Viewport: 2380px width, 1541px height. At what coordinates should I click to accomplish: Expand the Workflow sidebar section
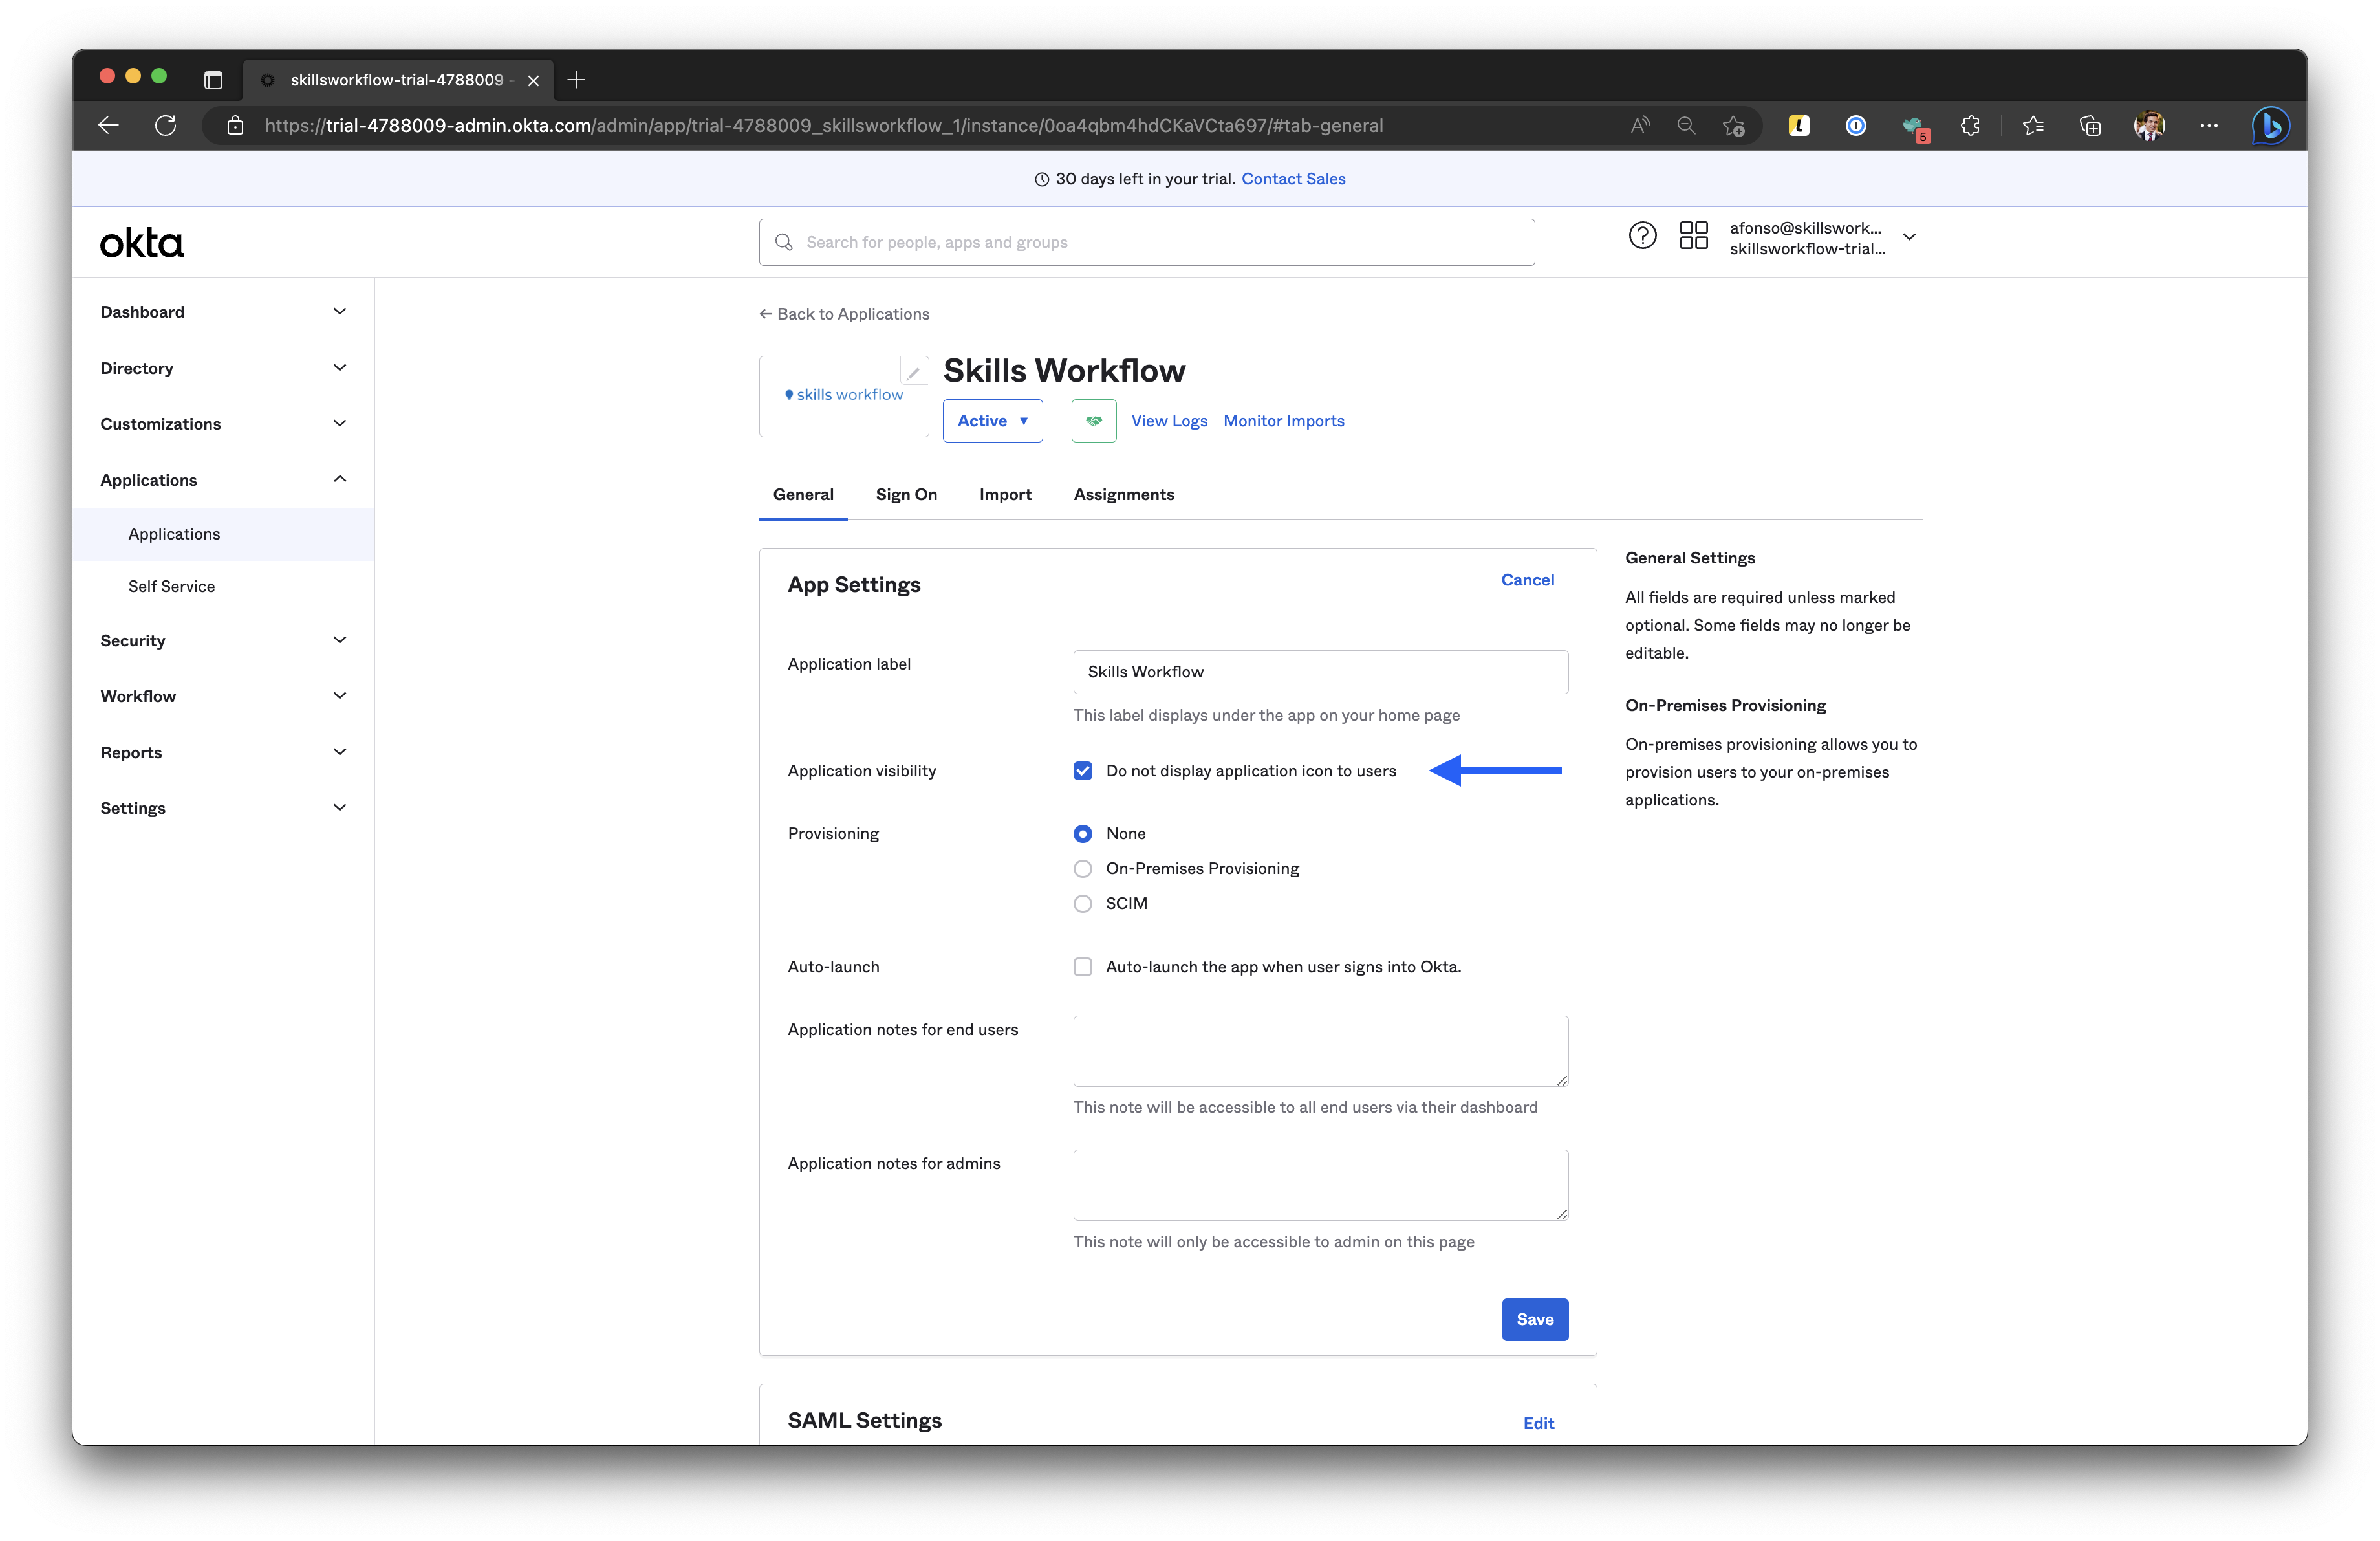(x=224, y=696)
